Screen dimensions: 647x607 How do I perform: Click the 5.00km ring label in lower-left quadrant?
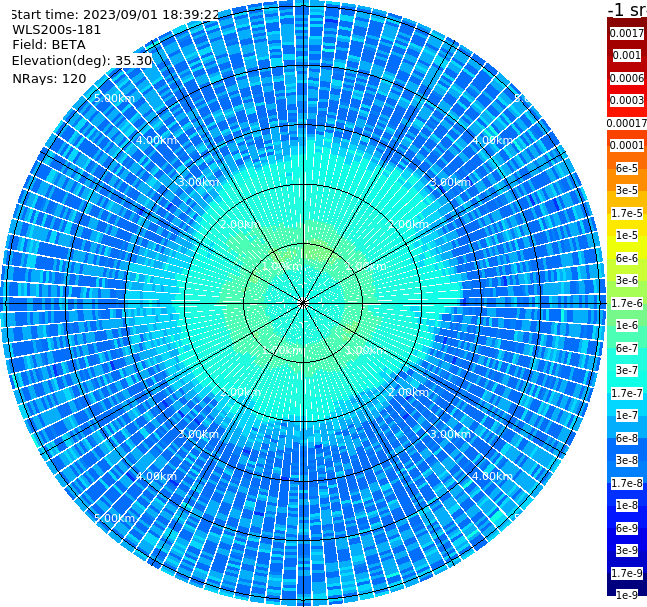click(114, 518)
